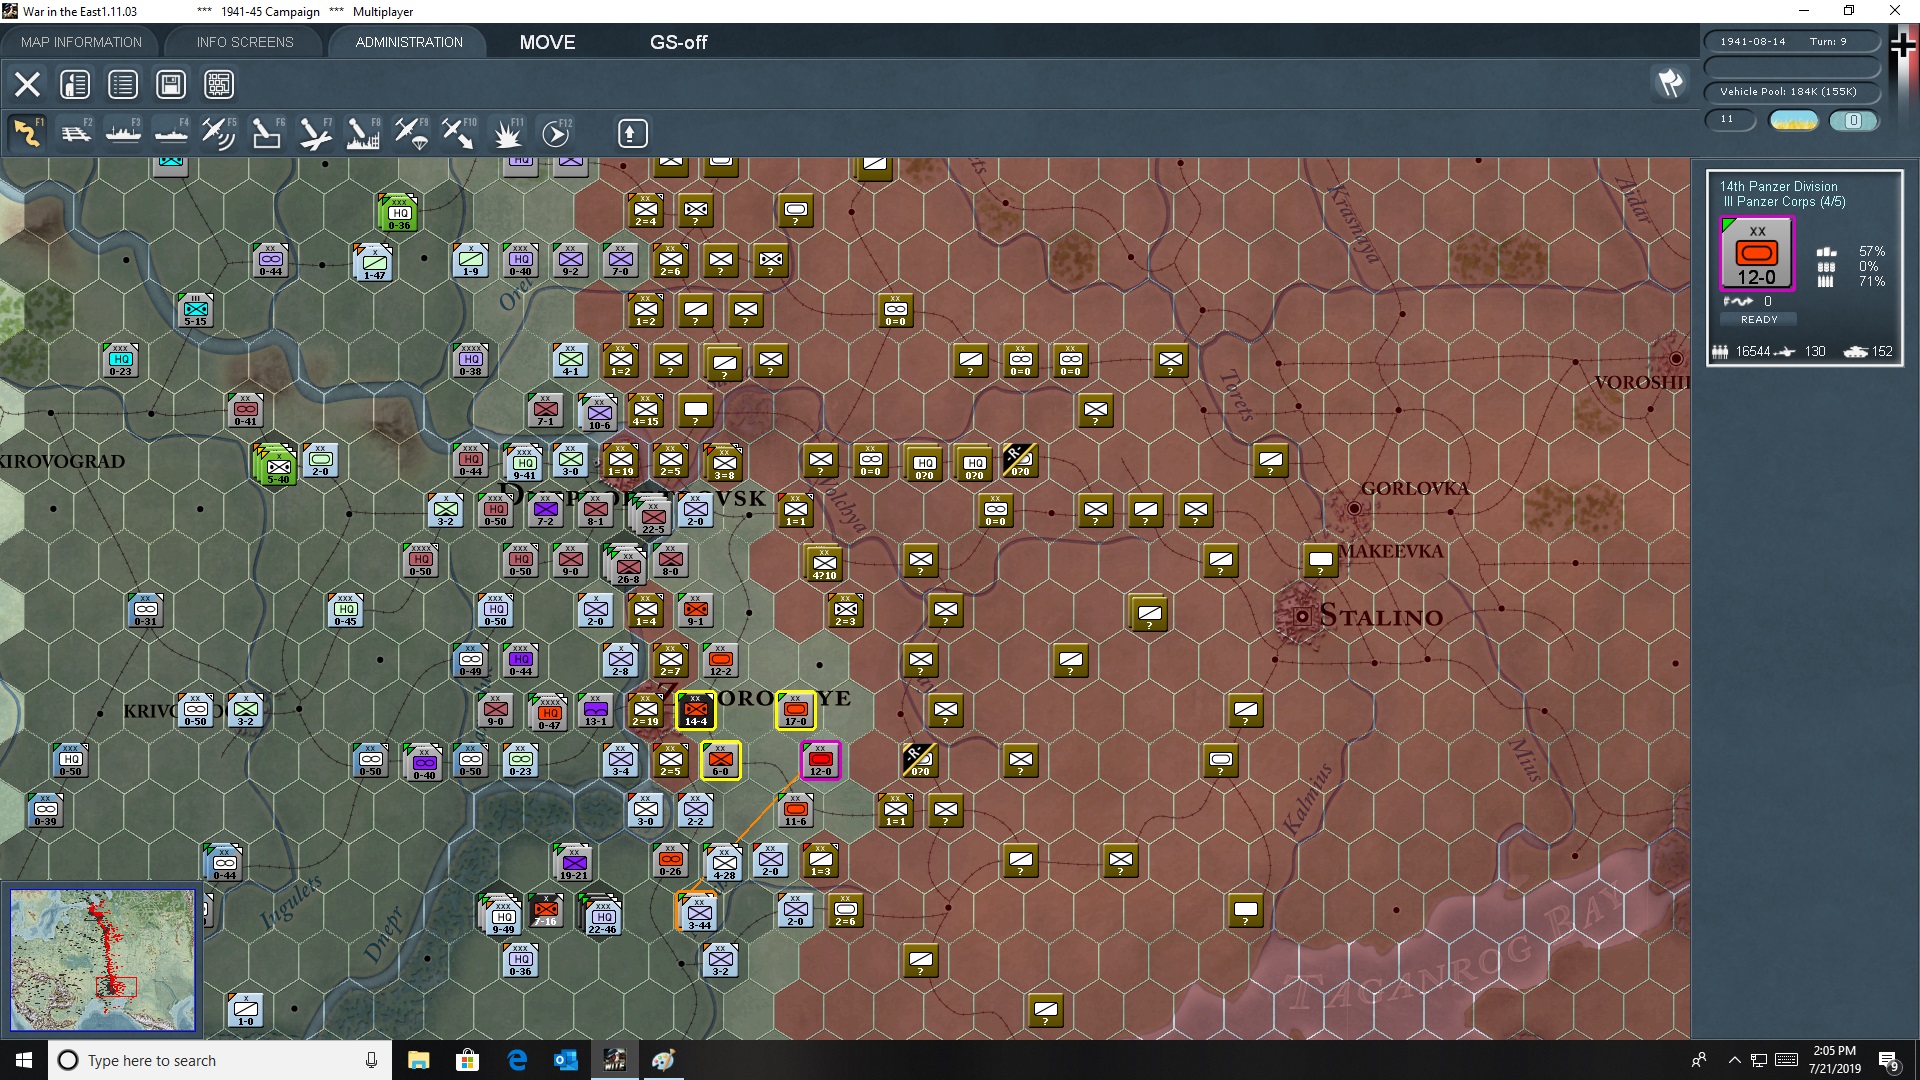Select the 11-6 panzer unit on map
The height and width of the screenshot is (1080, 1920).
796,811
